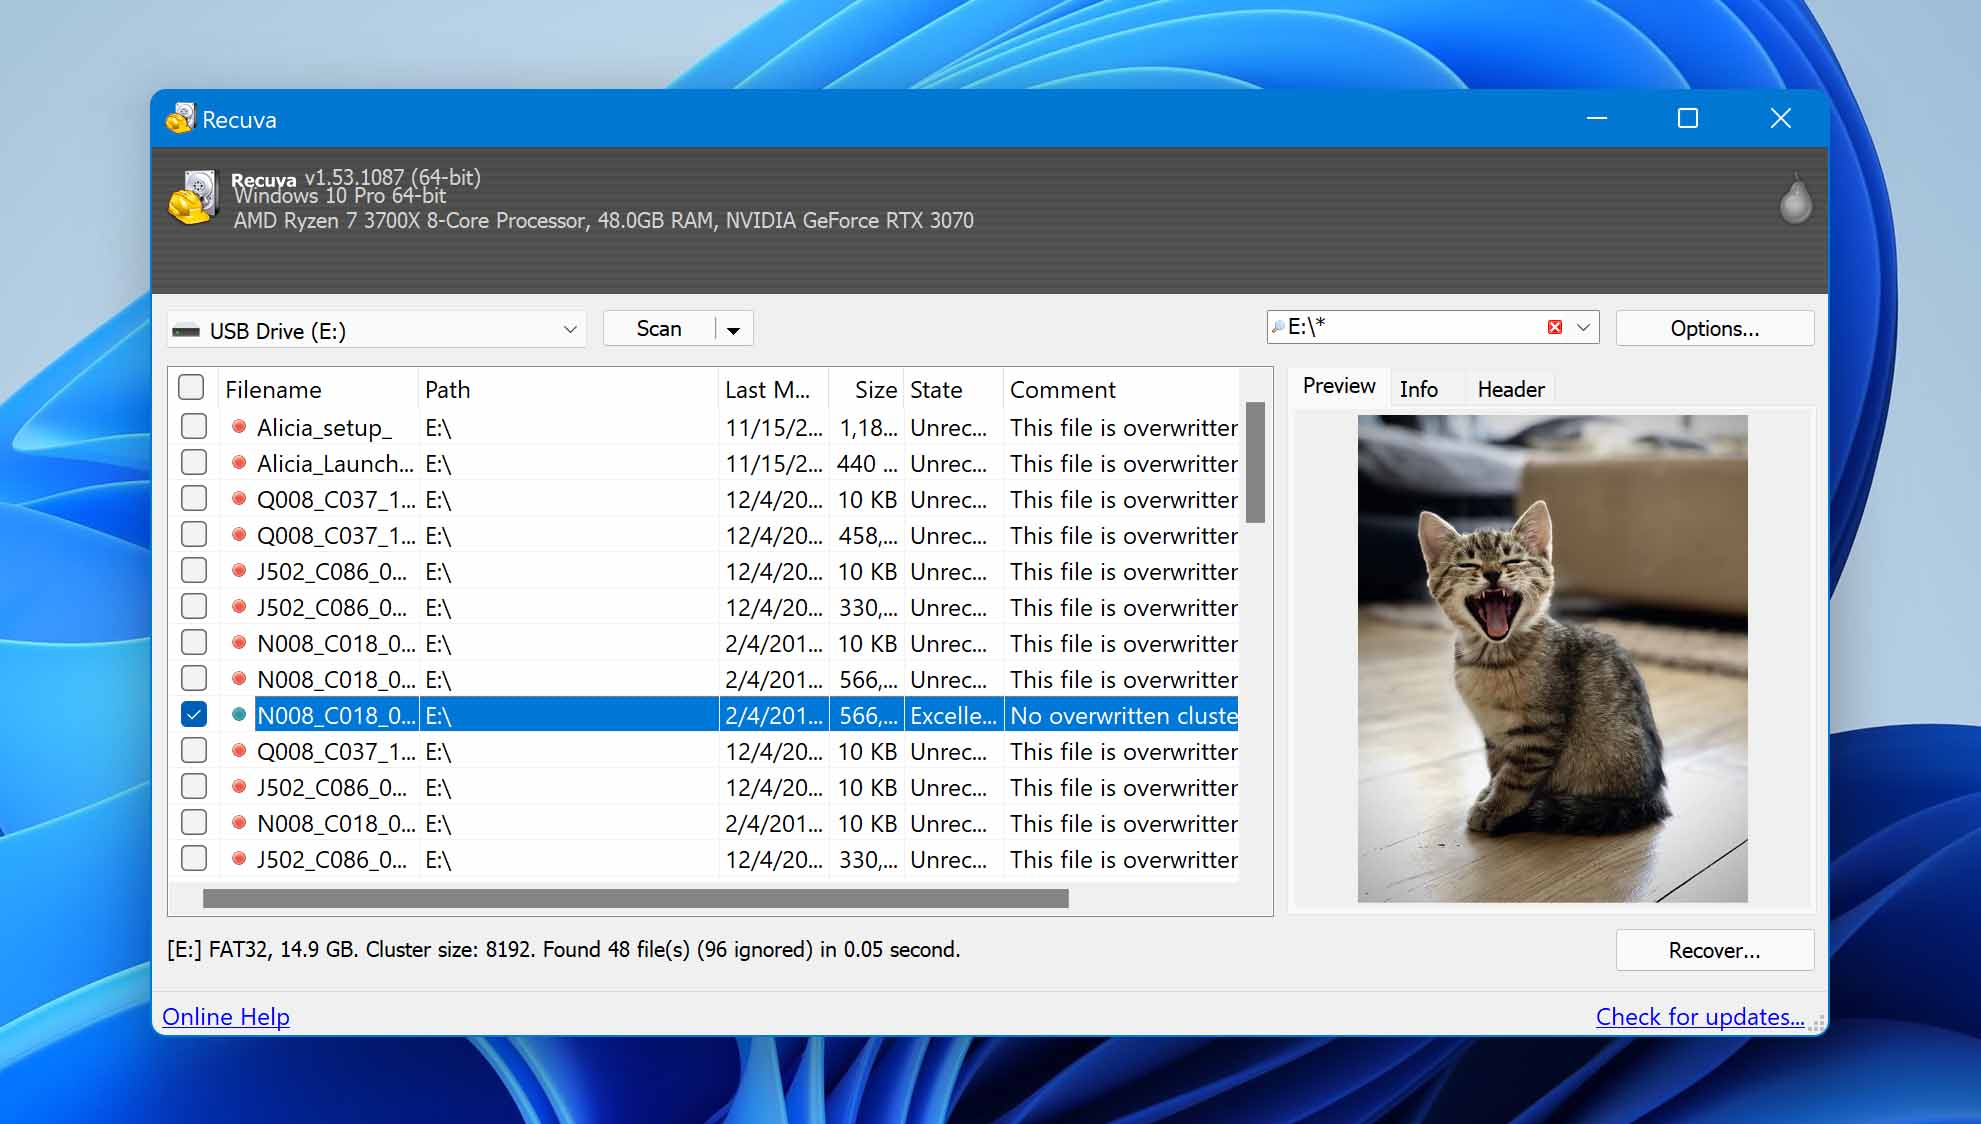Click the status bar text FAT32, 14.9 GB

pyautogui.click(x=563, y=949)
